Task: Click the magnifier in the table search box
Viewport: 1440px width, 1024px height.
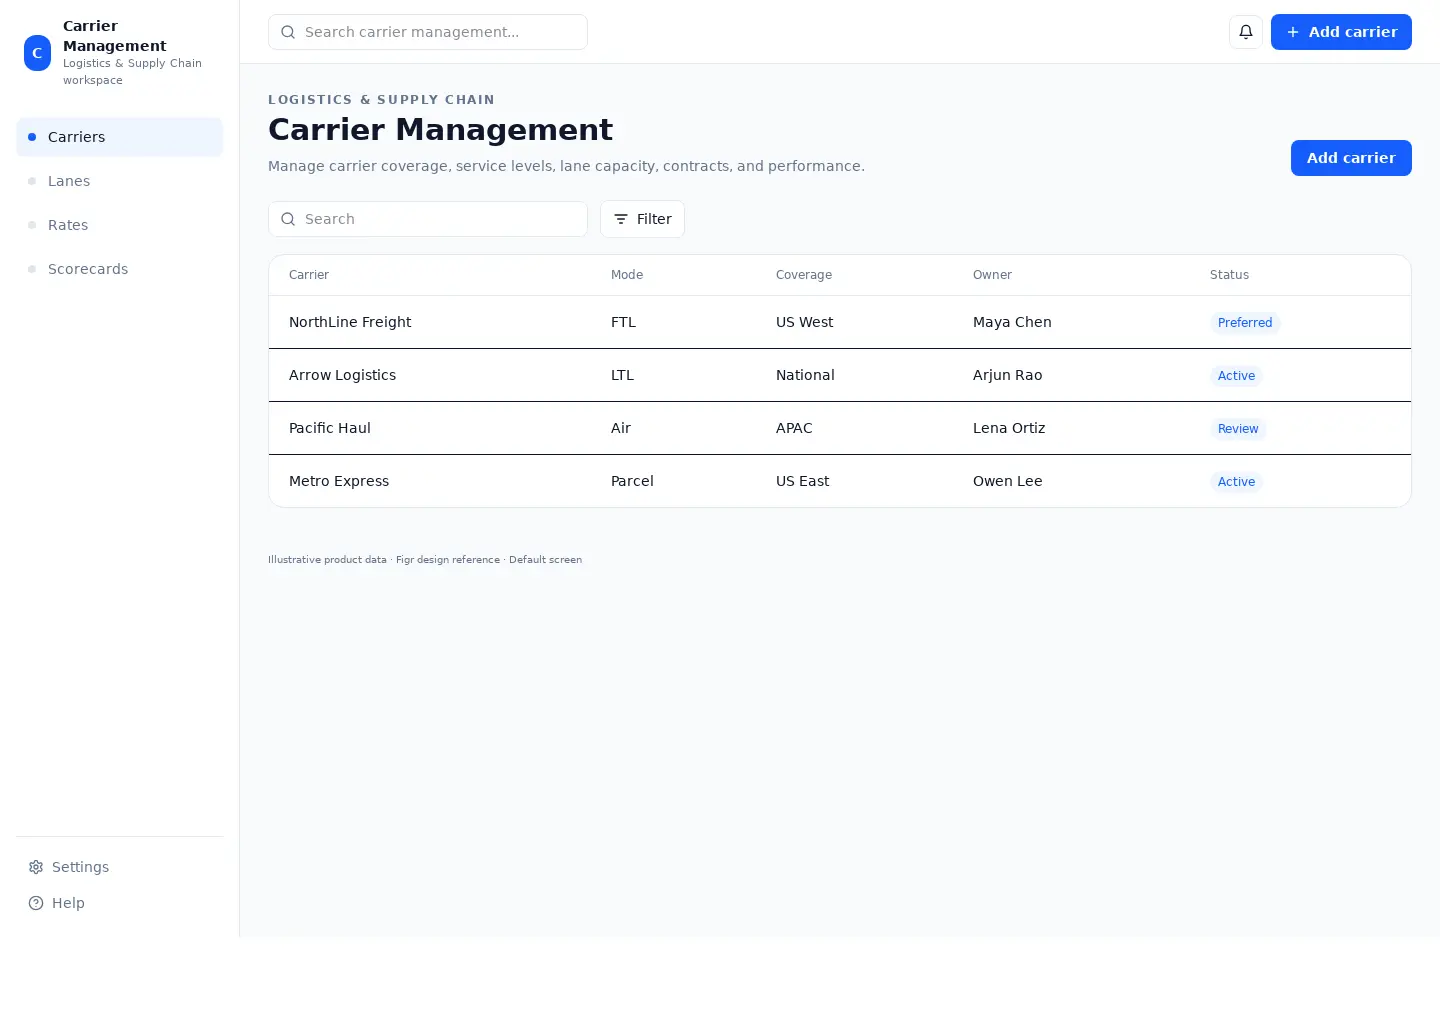Action: [x=288, y=219]
